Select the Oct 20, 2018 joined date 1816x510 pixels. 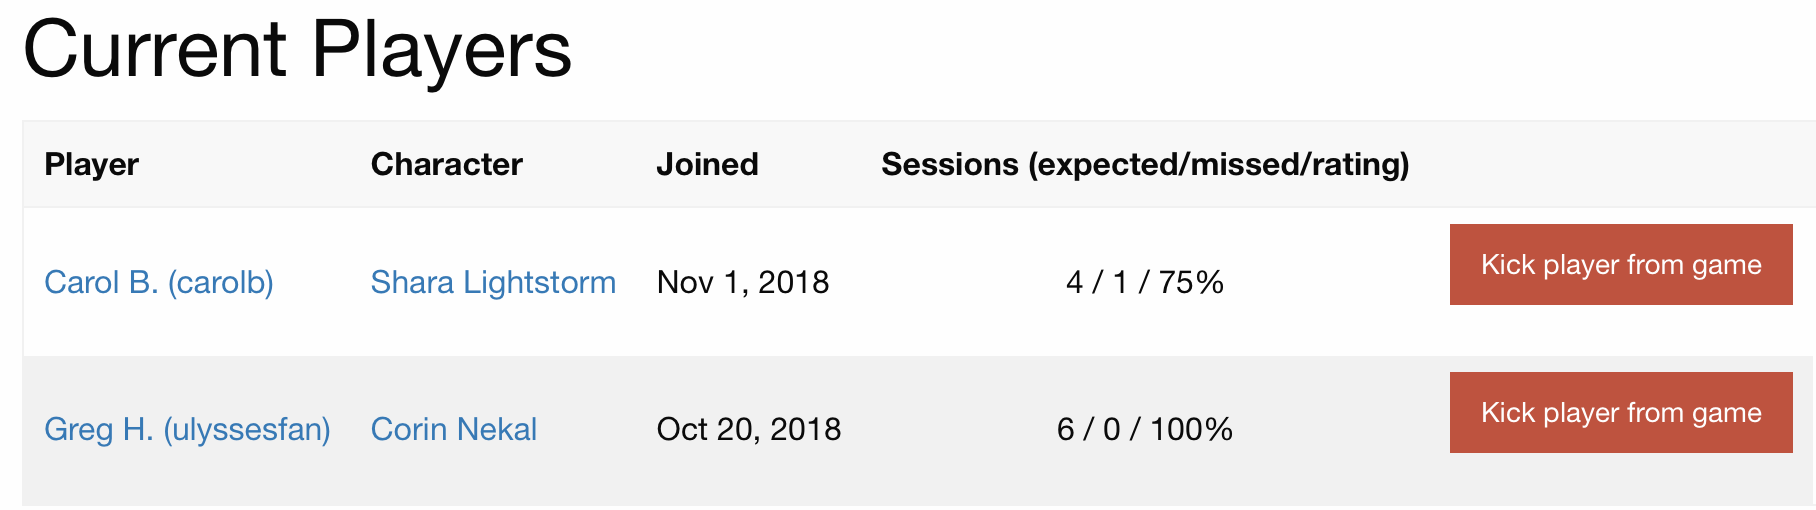click(749, 429)
